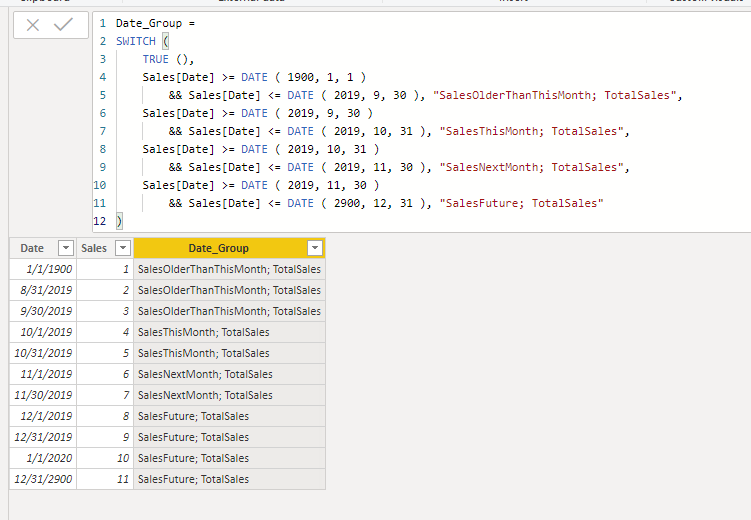Screen dimensions: 751x520
Task: Open the Date column filter dropdown
Action: [x=66, y=248]
